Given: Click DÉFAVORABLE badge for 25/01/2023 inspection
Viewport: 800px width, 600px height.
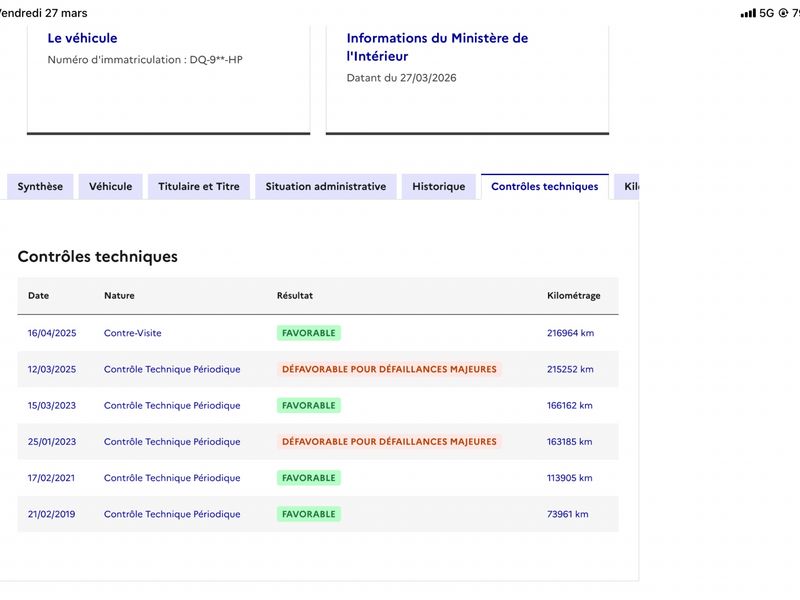Looking at the screenshot, I should [389, 442].
